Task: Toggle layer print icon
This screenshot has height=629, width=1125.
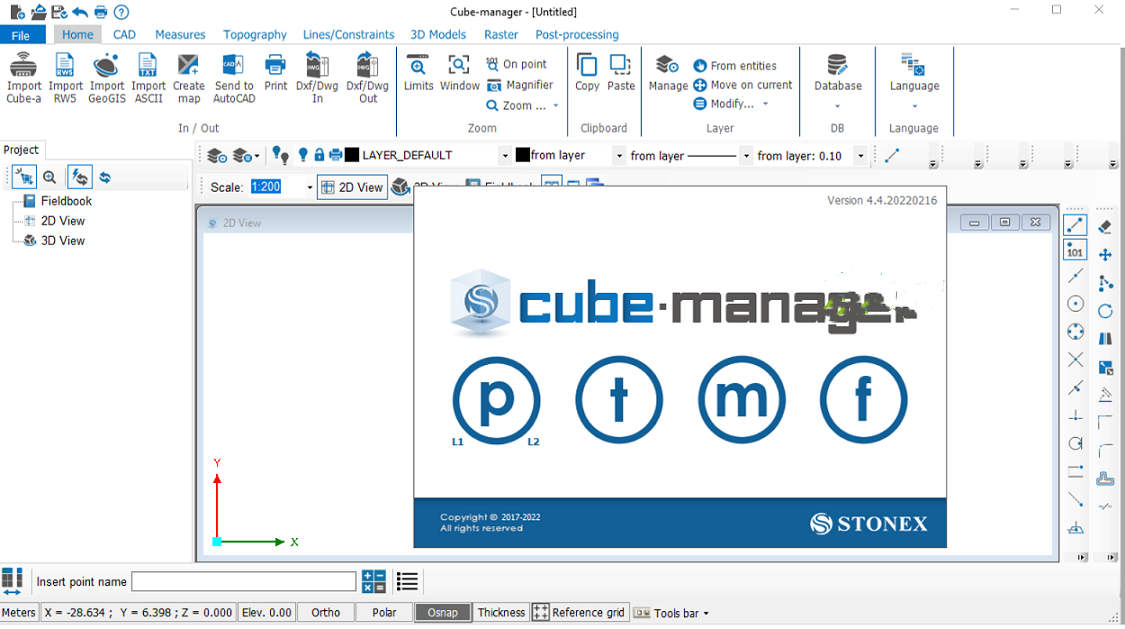Action: coord(335,155)
